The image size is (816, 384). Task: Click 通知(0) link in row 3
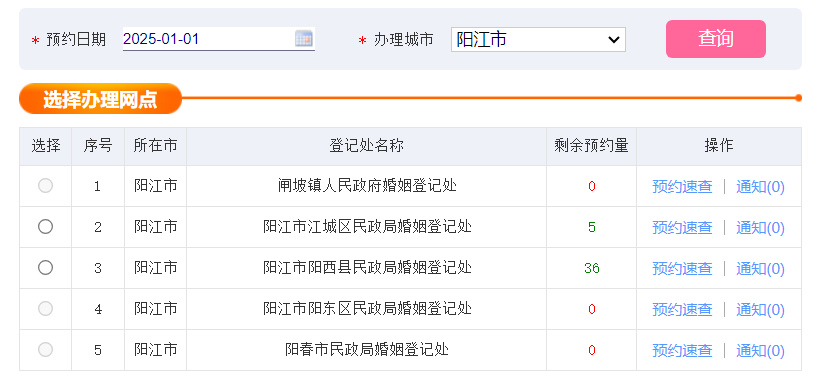coord(760,269)
